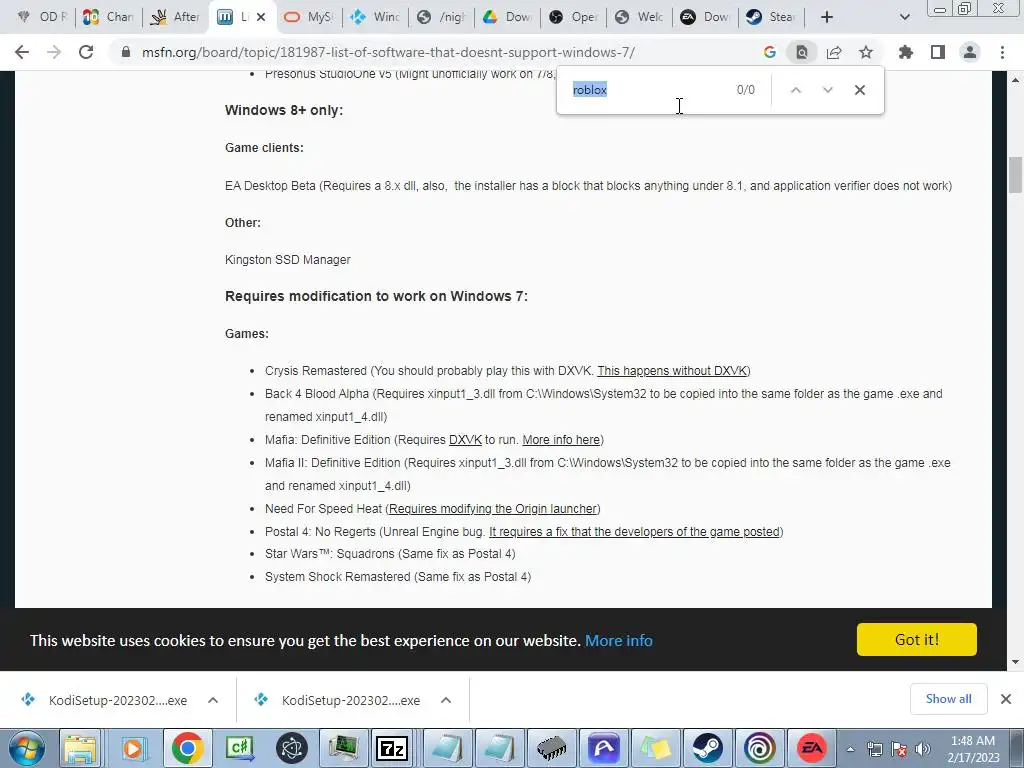Open the volume speaker tray icon
Screen dimensions: 1024x768
coord(923,749)
